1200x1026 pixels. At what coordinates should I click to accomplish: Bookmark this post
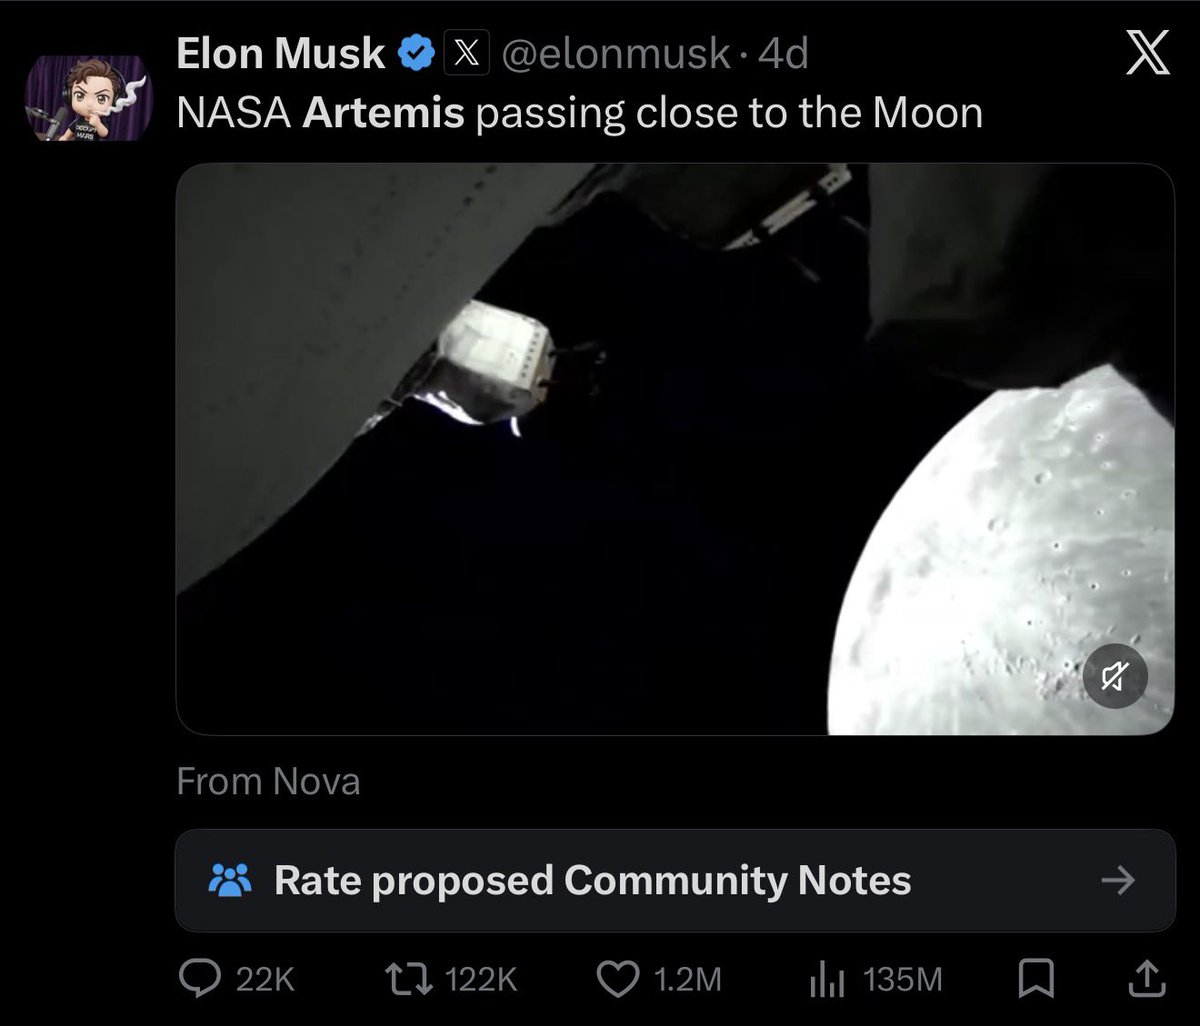pyautogui.click(x=1034, y=979)
